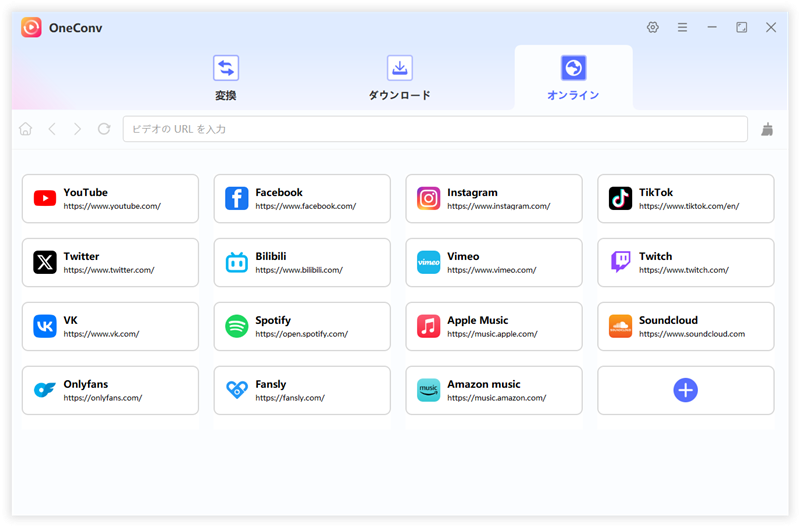Click the Fansly heart logo icon
Viewport: 800px width, 527px height.
point(237,390)
